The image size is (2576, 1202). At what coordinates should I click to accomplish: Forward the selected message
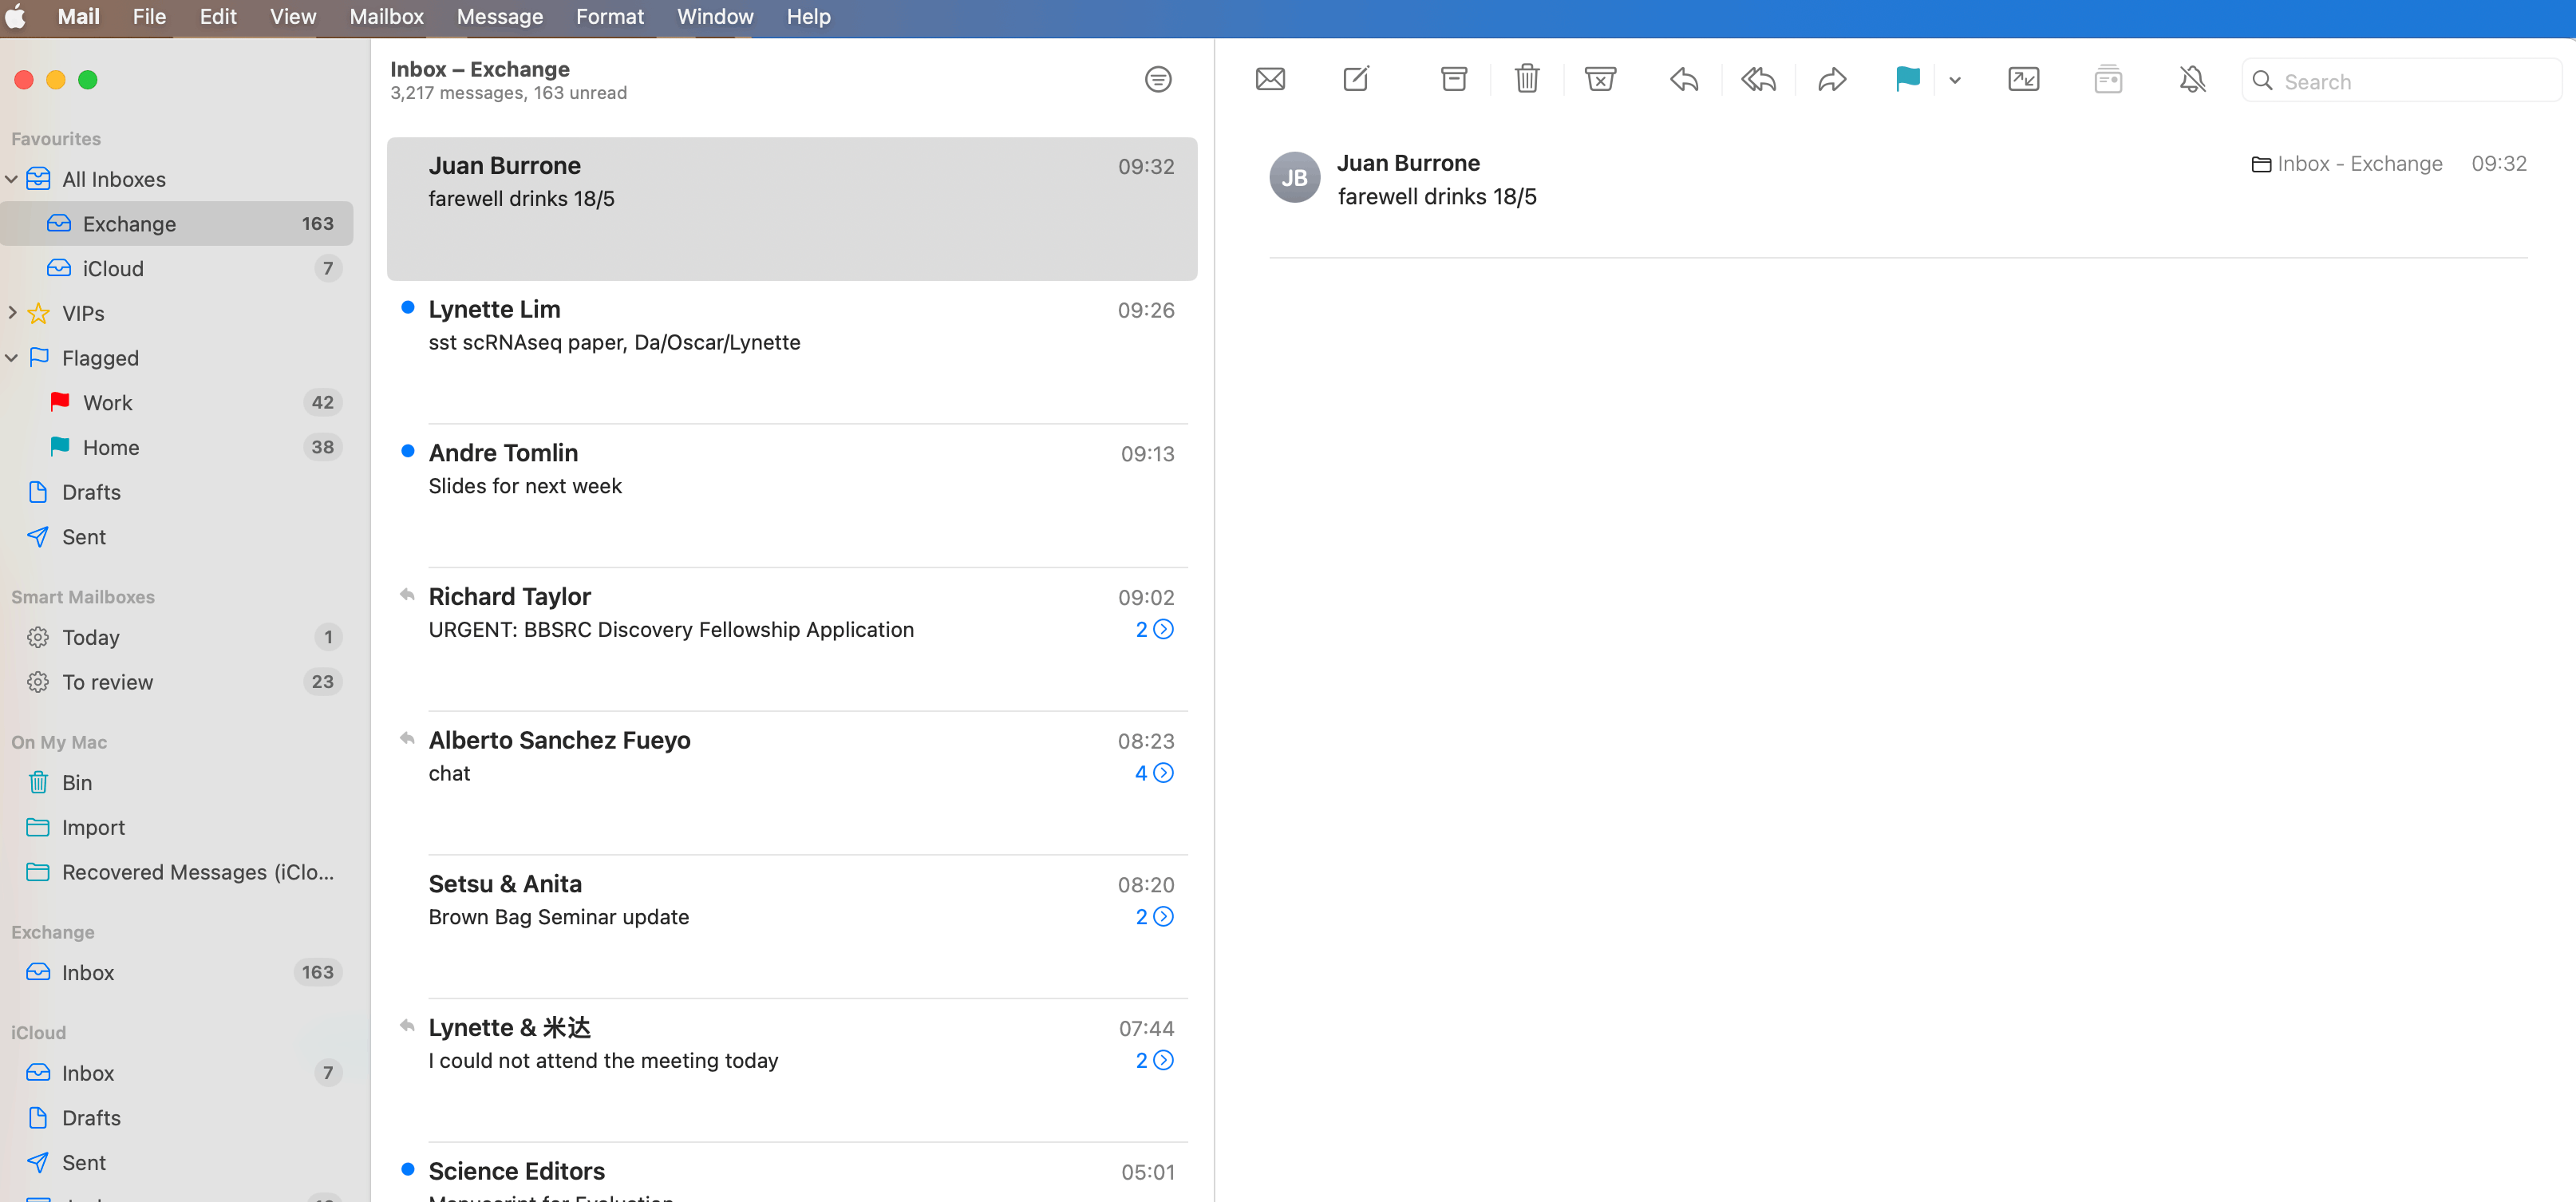point(1832,79)
